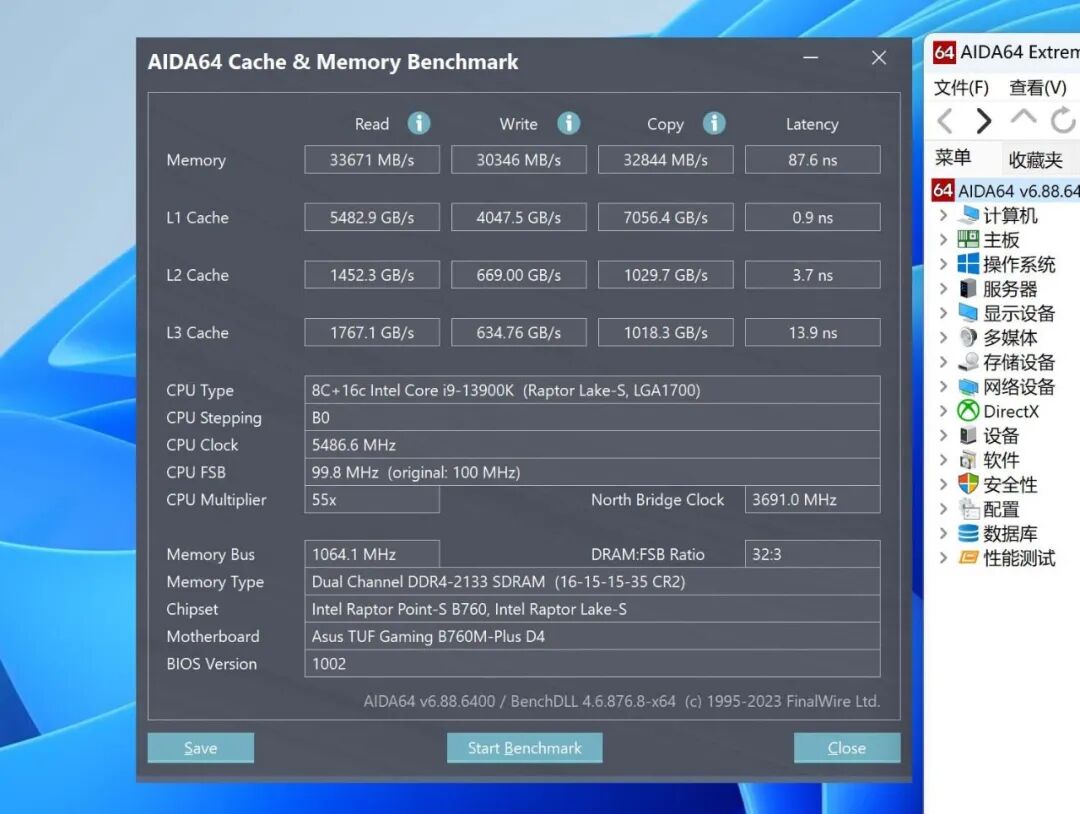The width and height of the screenshot is (1080, 814).
Task: Select the 配置 configuration icon
Action: click(969, 509)
